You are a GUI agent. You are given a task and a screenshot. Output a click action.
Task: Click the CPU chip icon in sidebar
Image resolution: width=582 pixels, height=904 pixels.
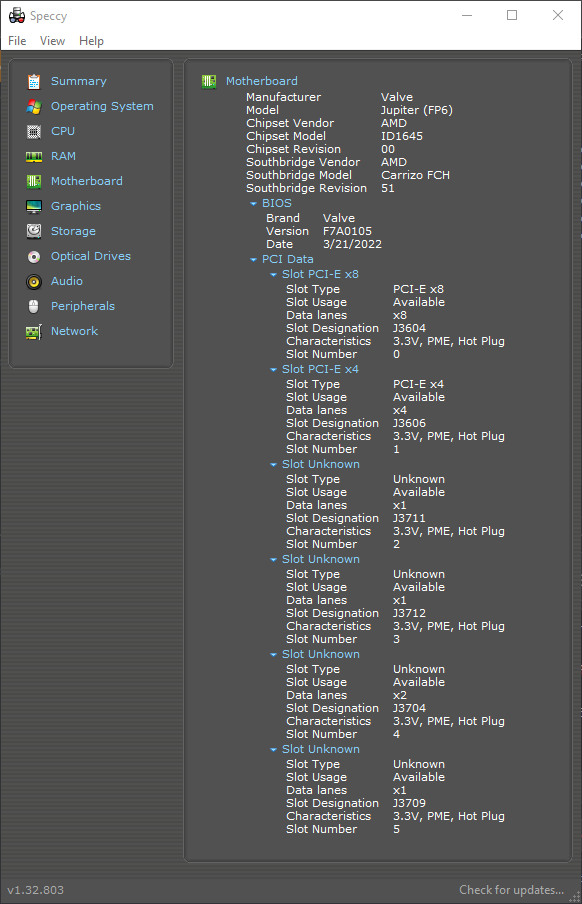(35, 131)
